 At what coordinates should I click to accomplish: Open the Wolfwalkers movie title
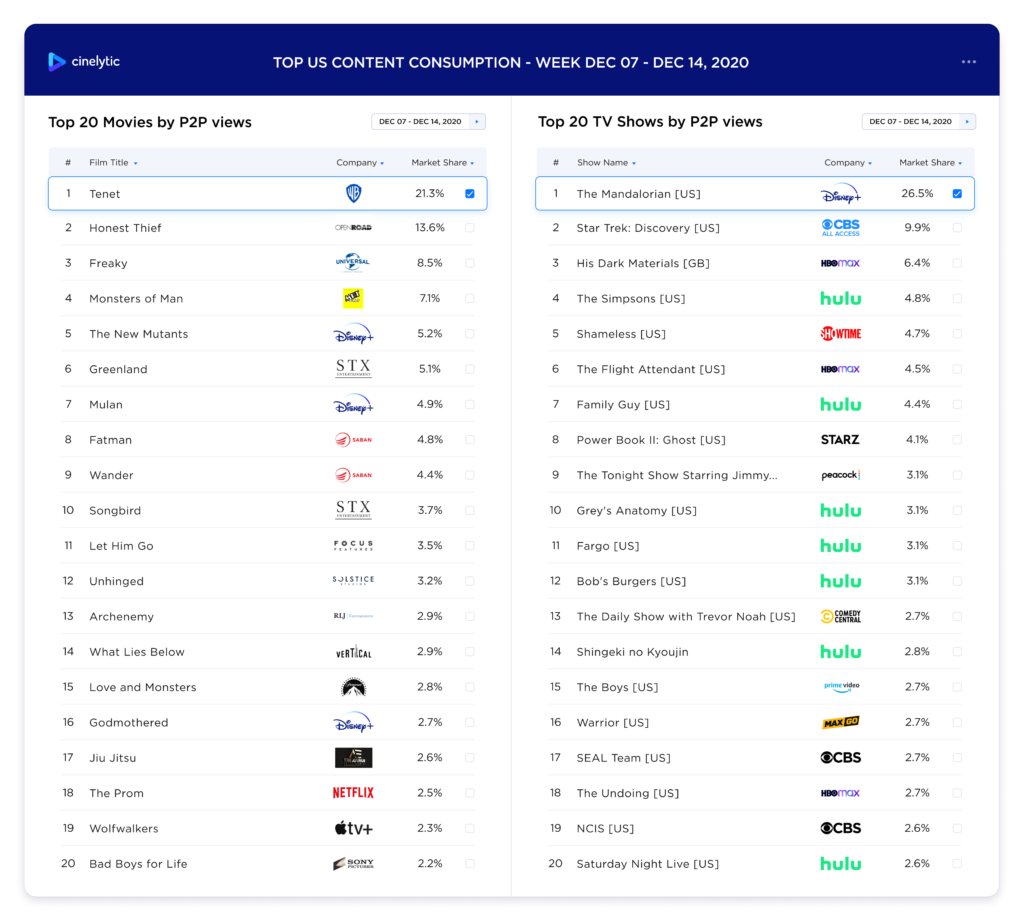click(123, 828)
